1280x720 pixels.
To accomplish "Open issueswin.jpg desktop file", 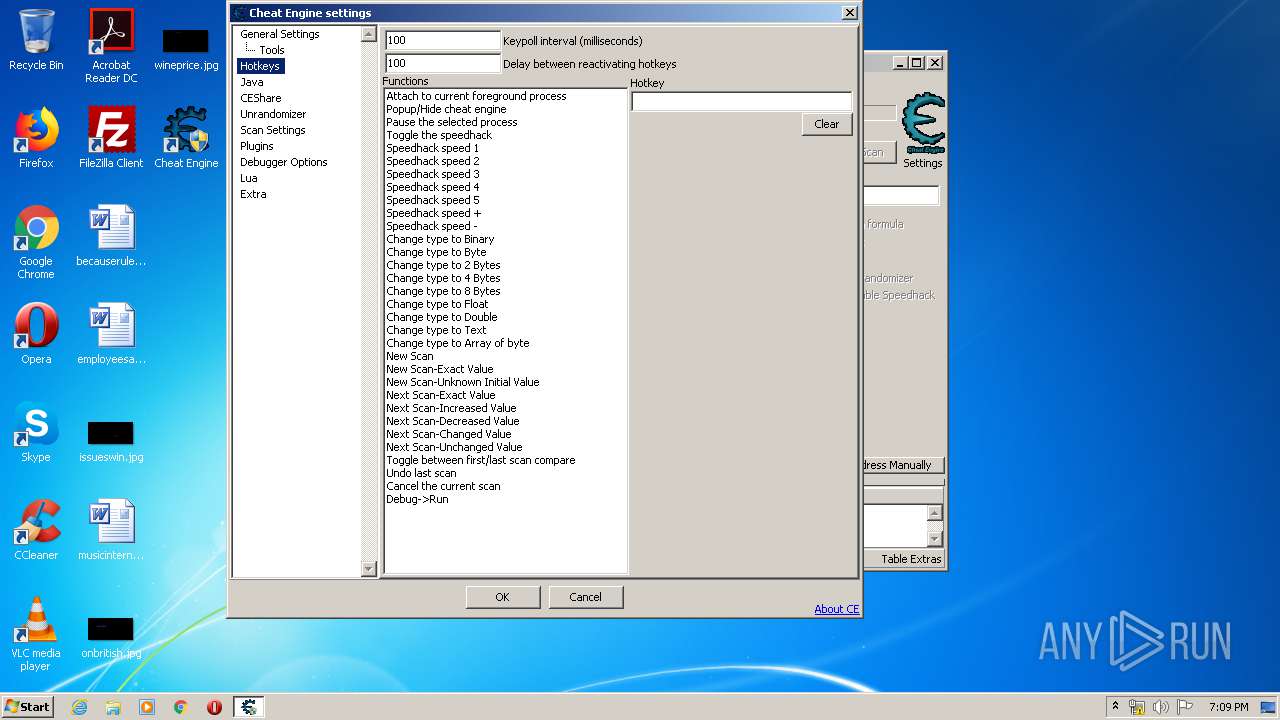I will [111, 440].
